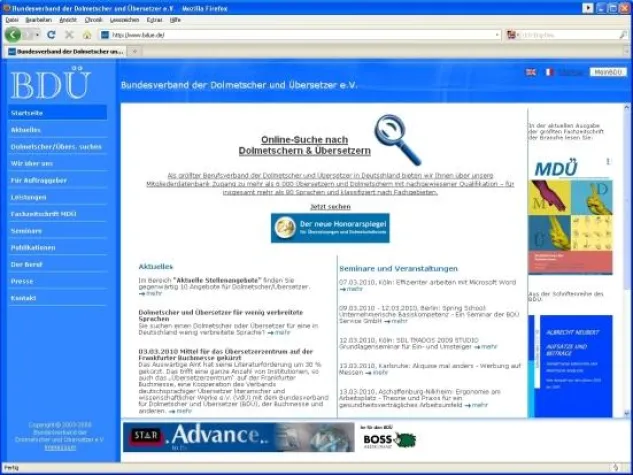Open Publikationen in sidebar
This screenshot has width=633, height=475.
[57, 247]
